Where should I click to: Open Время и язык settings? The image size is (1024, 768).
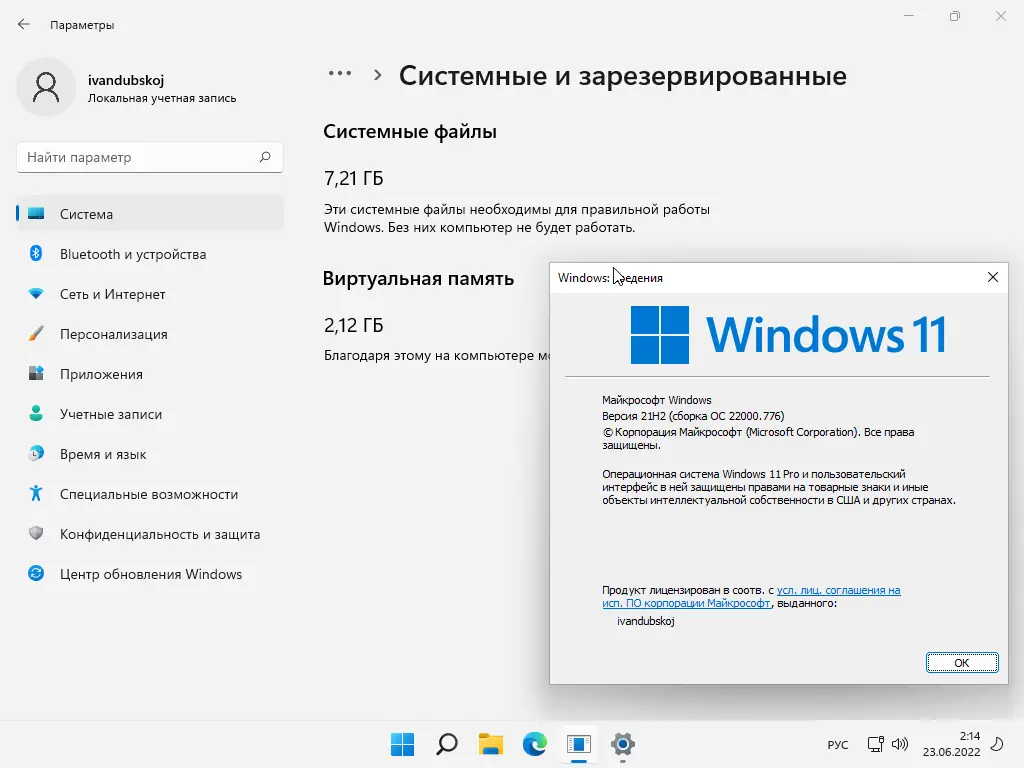pos(150,454)
